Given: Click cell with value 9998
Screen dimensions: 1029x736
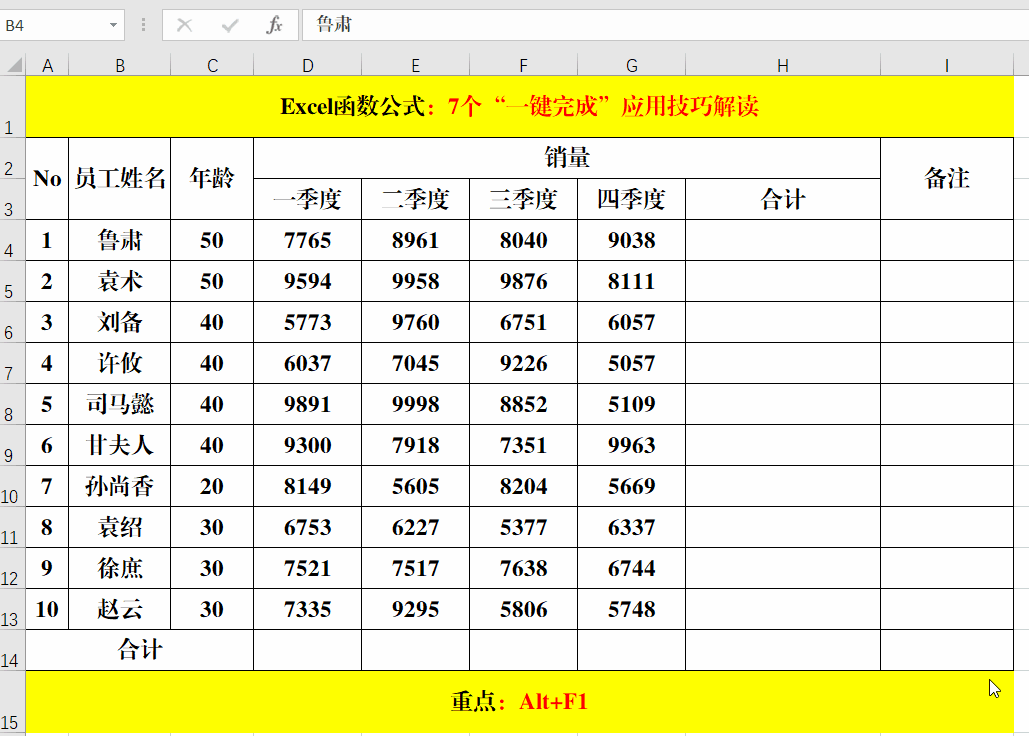Looking at the screenshot, I should pos(415,404).
